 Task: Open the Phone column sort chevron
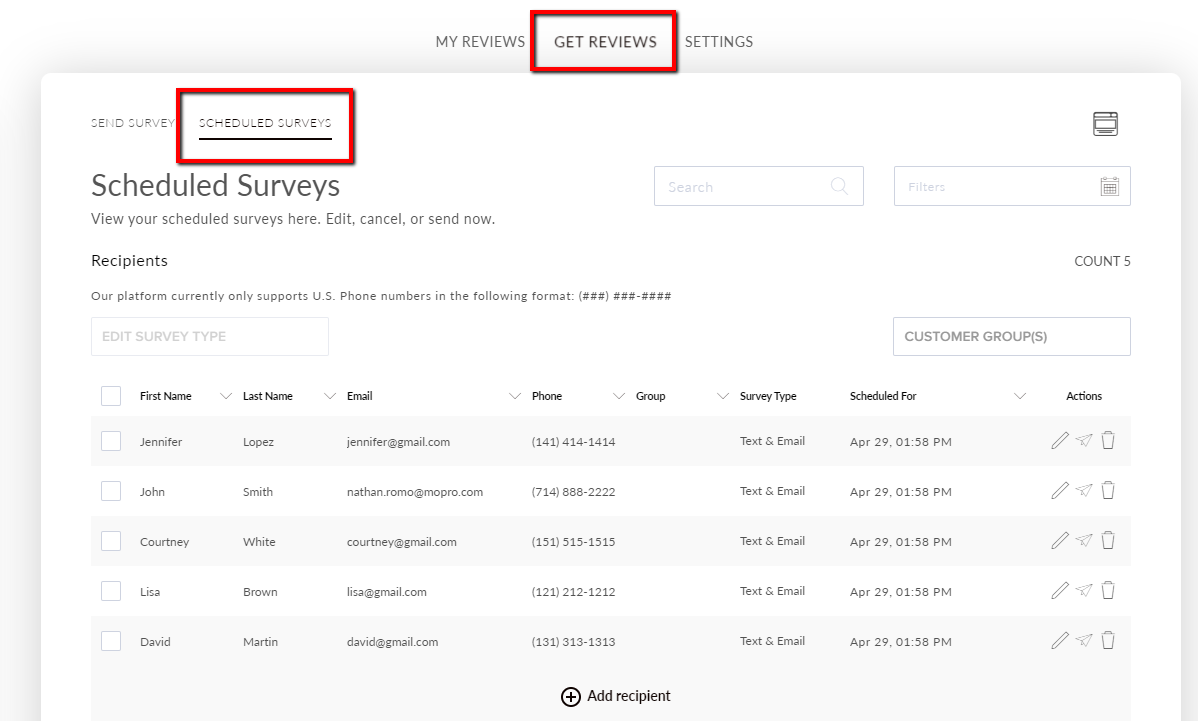click(x=619, y=396)
